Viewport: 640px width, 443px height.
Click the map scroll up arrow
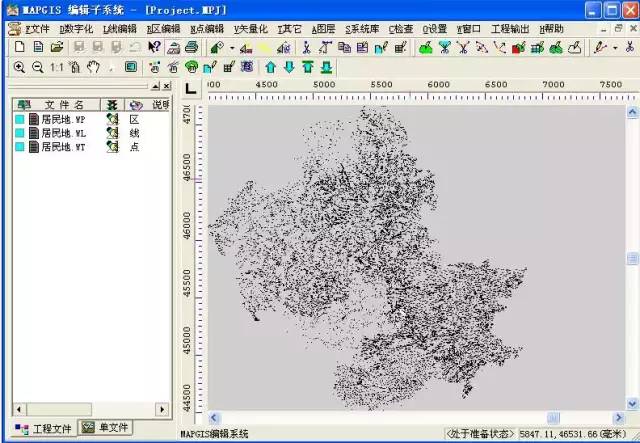point(632,112)
